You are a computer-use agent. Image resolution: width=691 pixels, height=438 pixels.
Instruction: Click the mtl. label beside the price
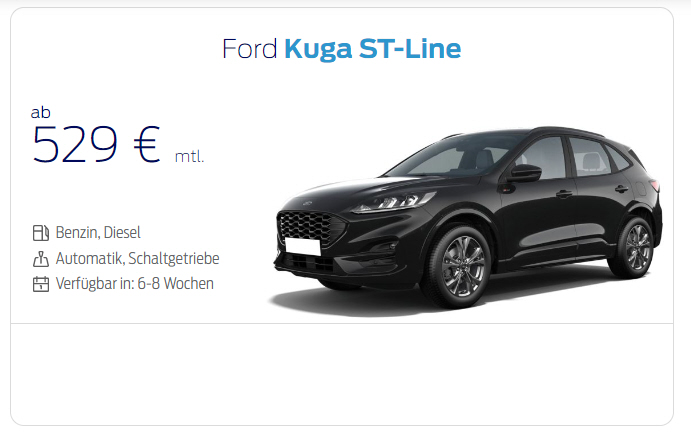(x=189, y=156)
